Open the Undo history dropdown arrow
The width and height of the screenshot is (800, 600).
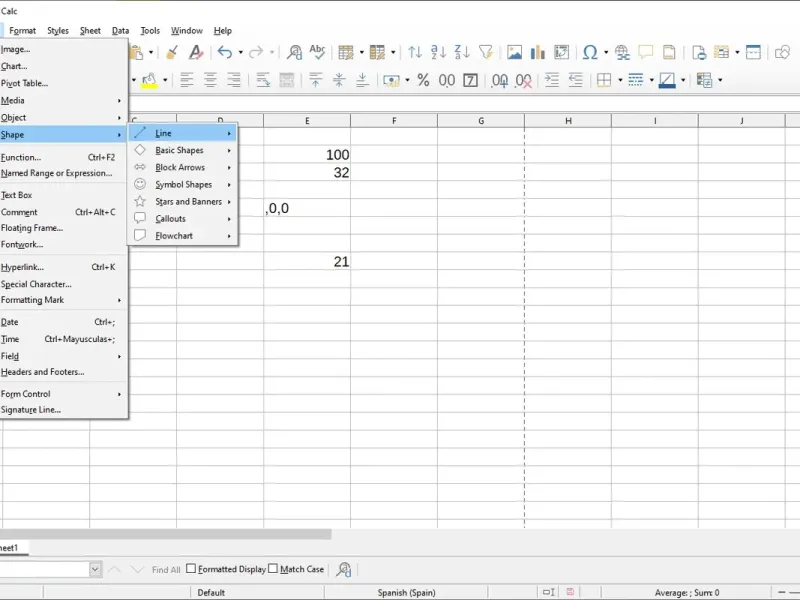tap(240, 52)
